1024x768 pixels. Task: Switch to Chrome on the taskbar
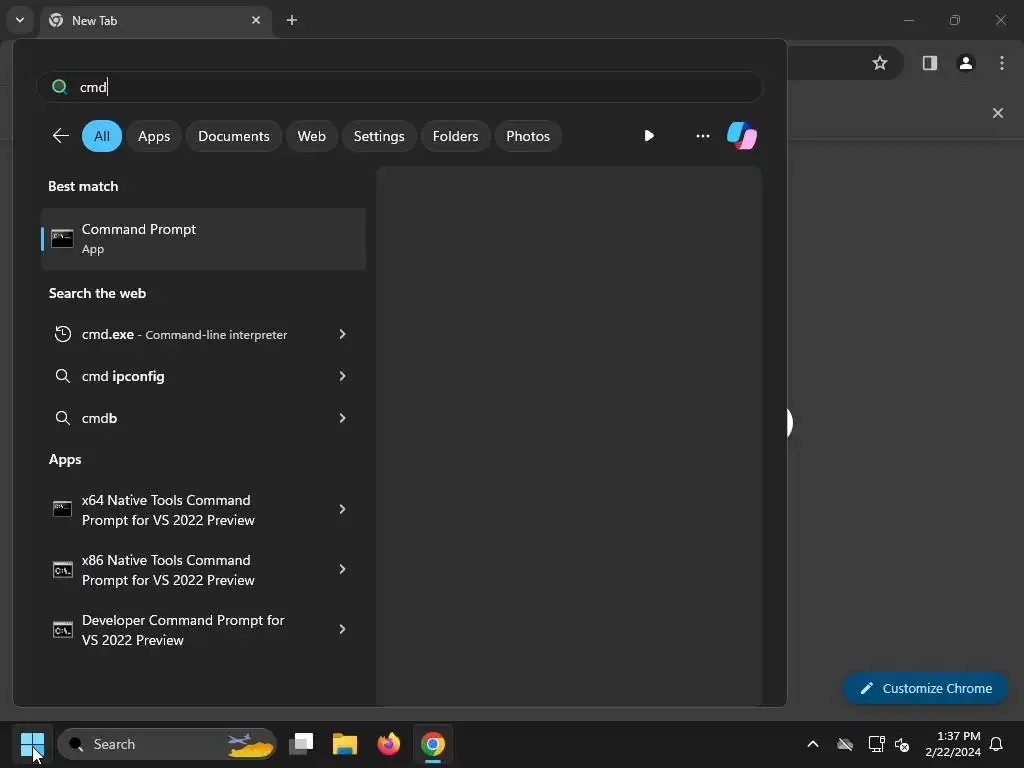pos(432,744)
